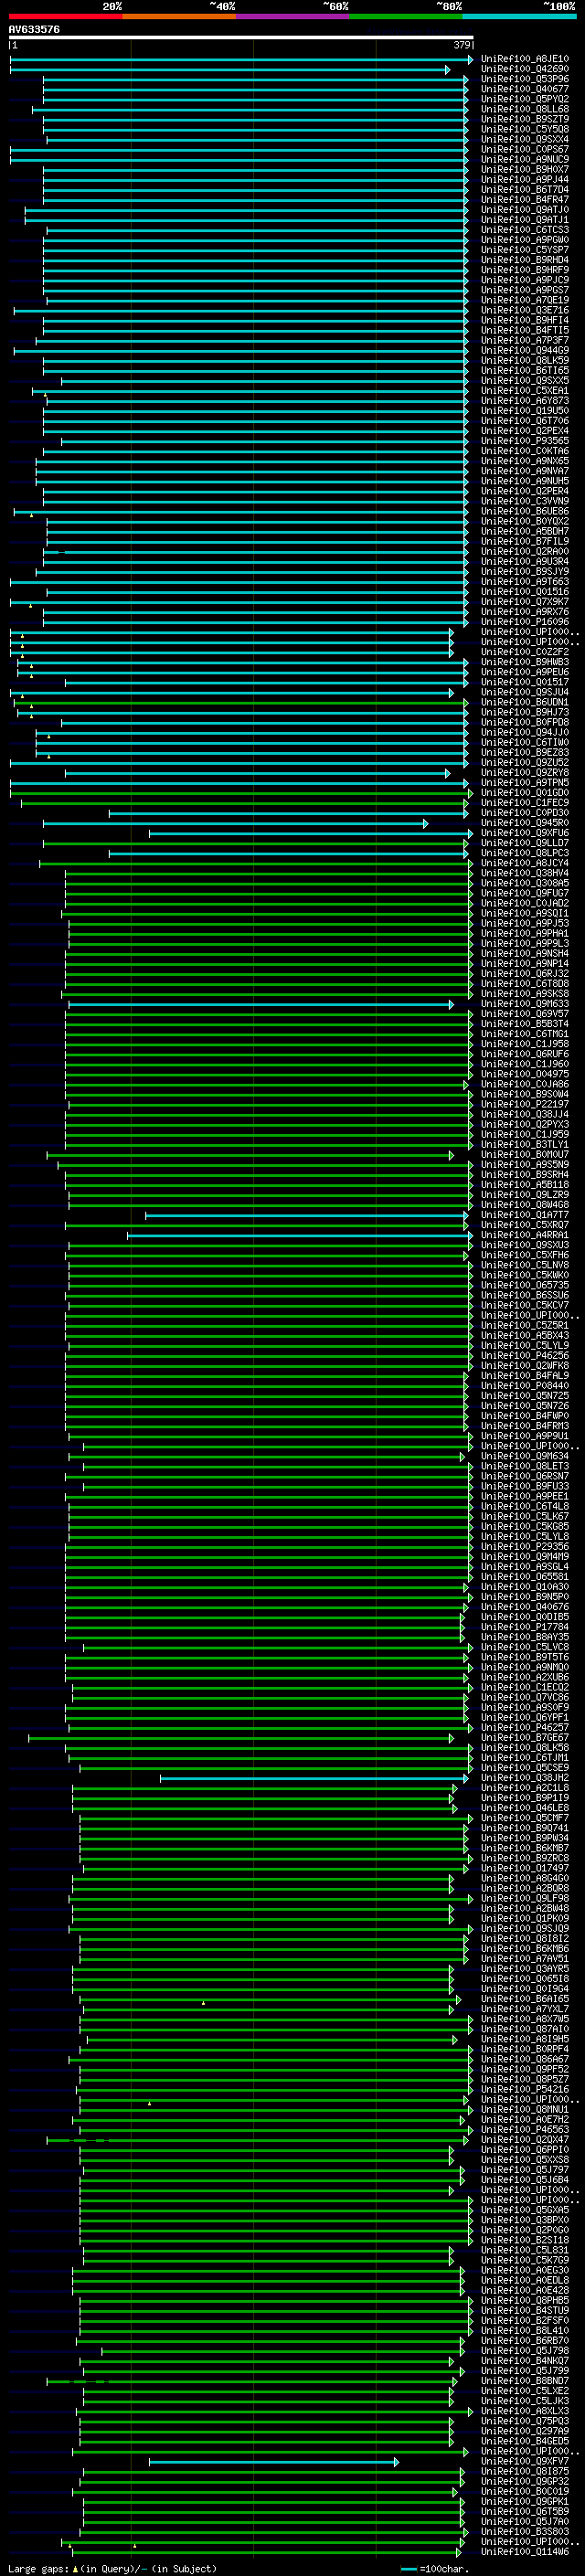Click the cyan ~100% legend segment
This screenshot has width=585, height=2576.
519,16
